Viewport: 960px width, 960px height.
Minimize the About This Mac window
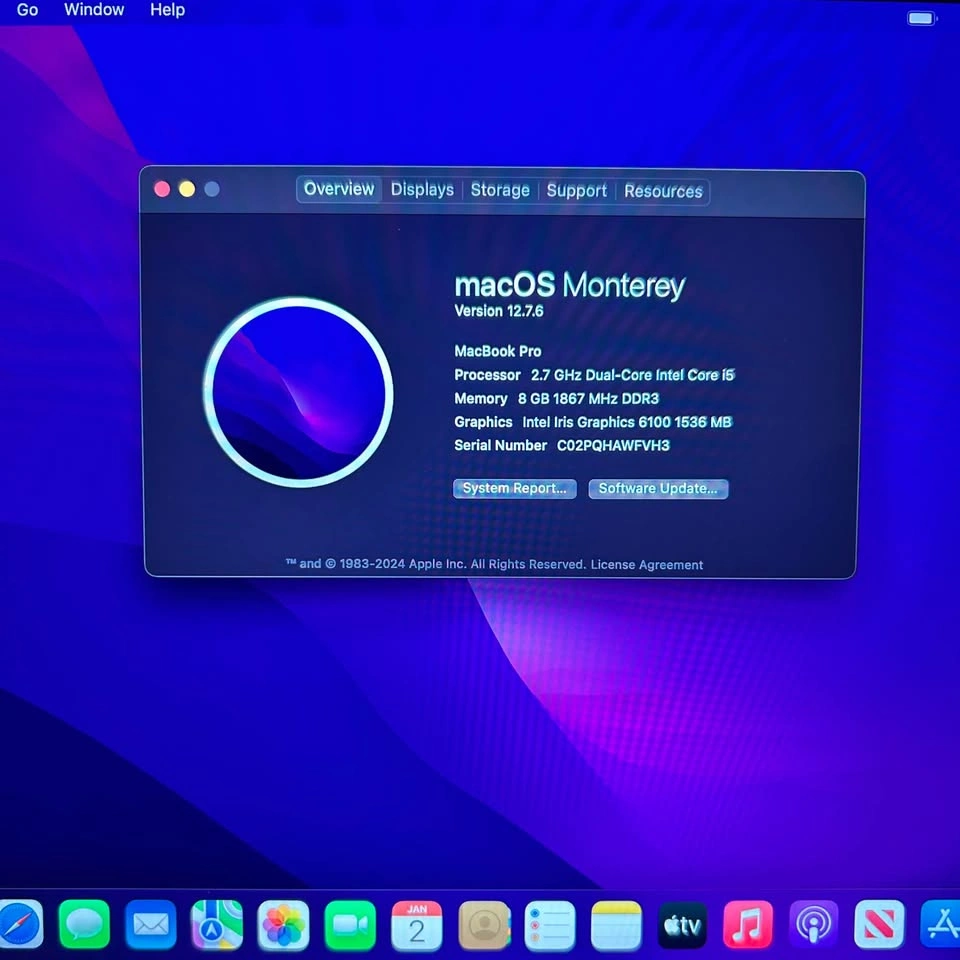coord(187,189)
